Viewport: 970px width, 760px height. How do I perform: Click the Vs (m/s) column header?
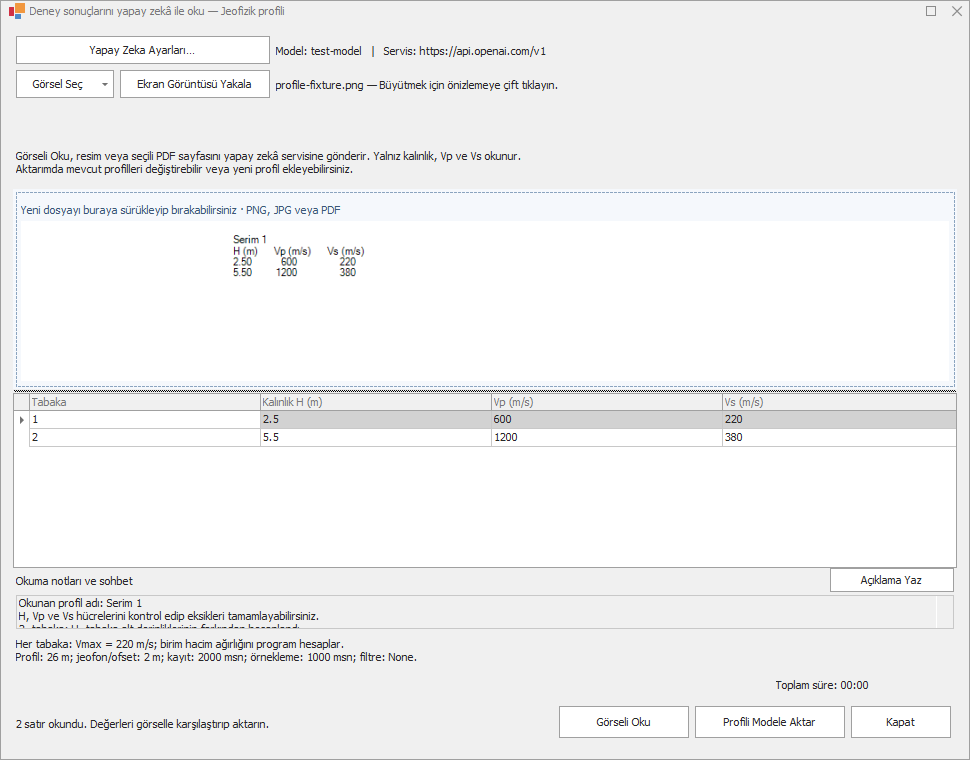point(839,402)
